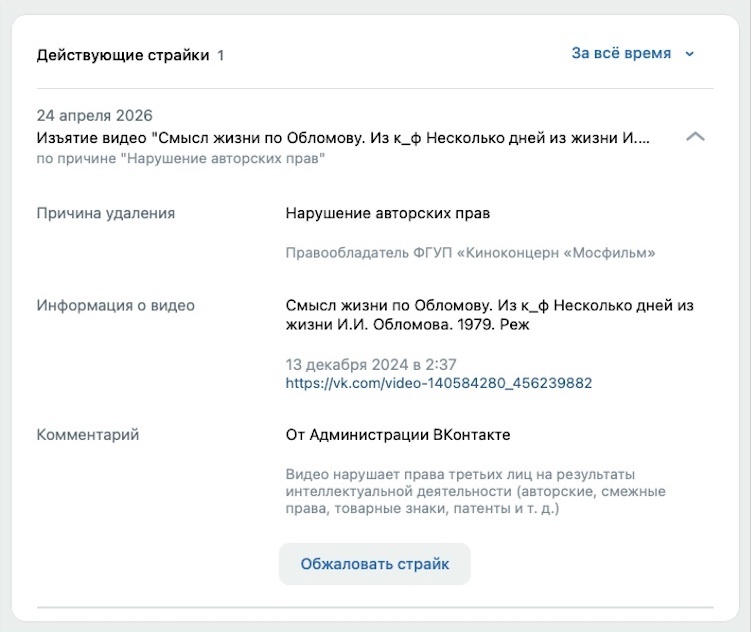Open the vk.com/video-140584280_456239882 link

pos(439,383)
